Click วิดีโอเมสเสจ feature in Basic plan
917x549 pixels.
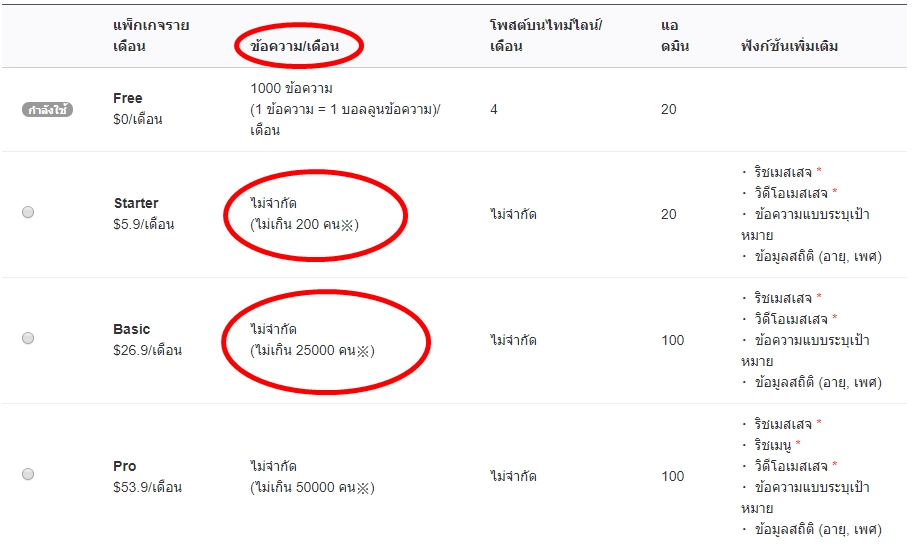(785, 319)
